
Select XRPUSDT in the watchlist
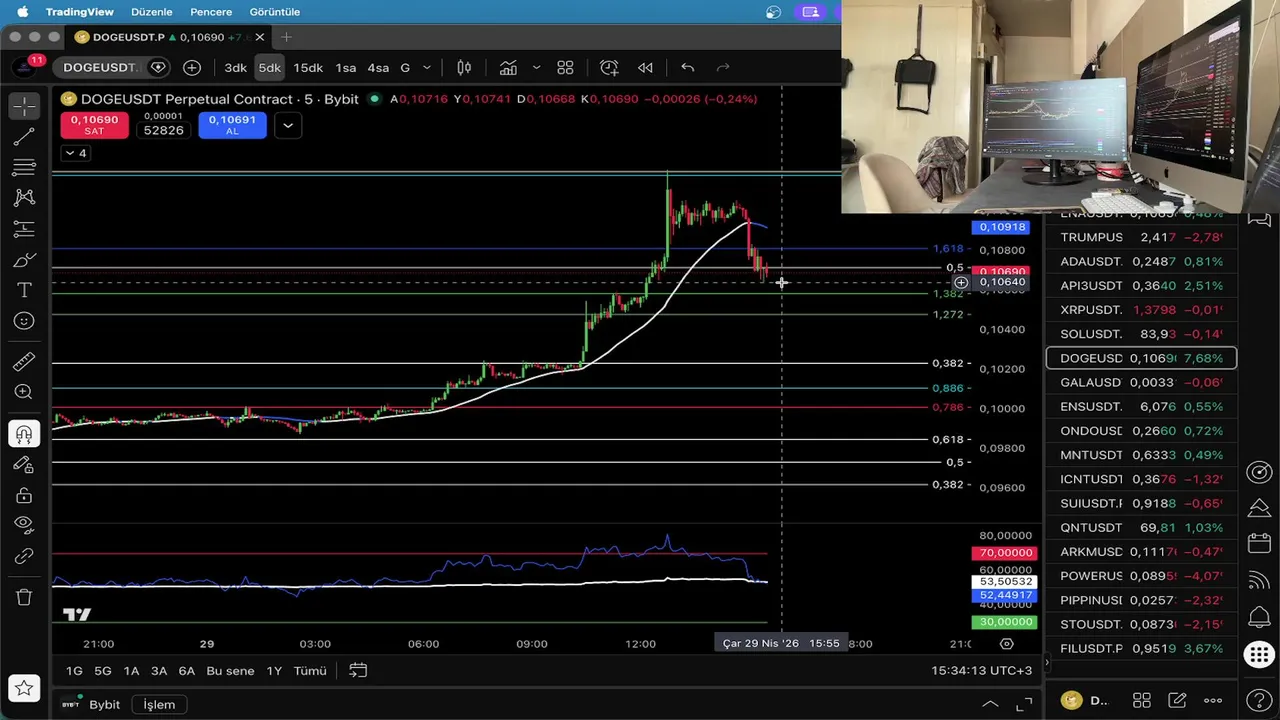(x=1141, y=310)
